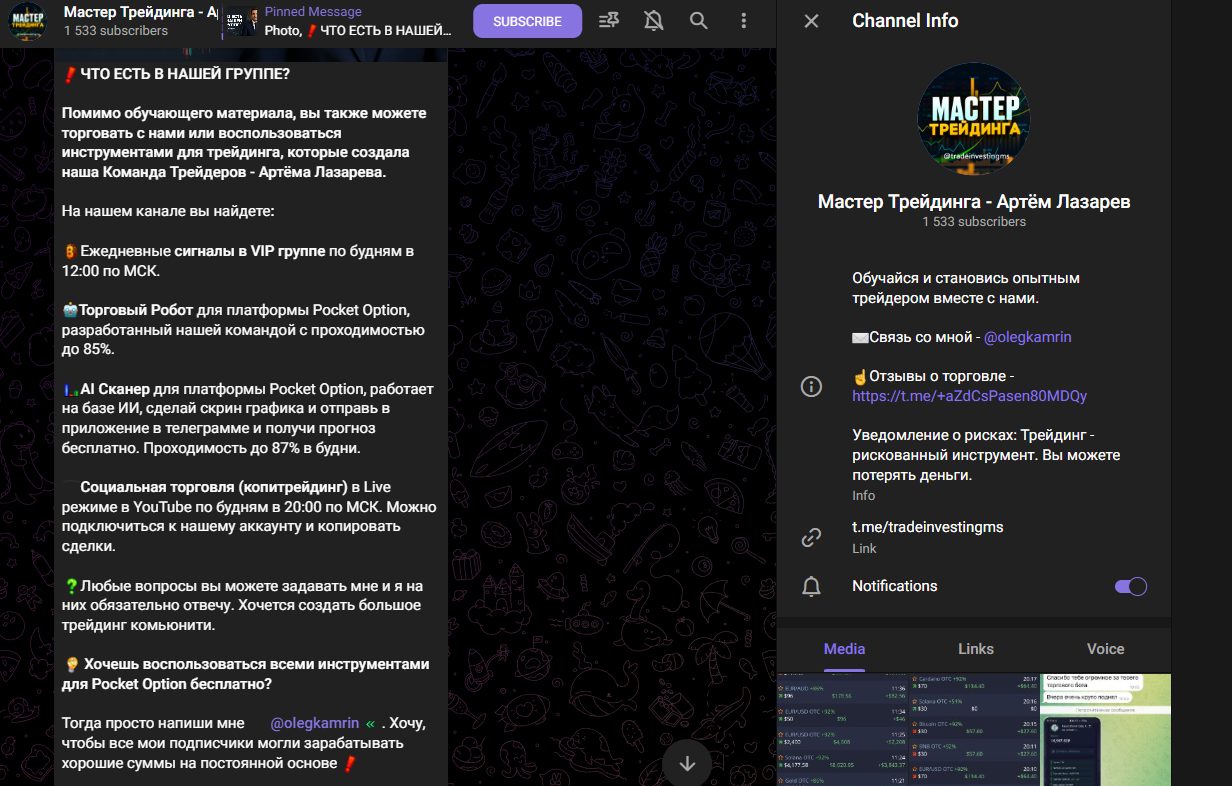Click the bell icon beside Notifications
The image size is (1232, 786).
tap(811, 587)
